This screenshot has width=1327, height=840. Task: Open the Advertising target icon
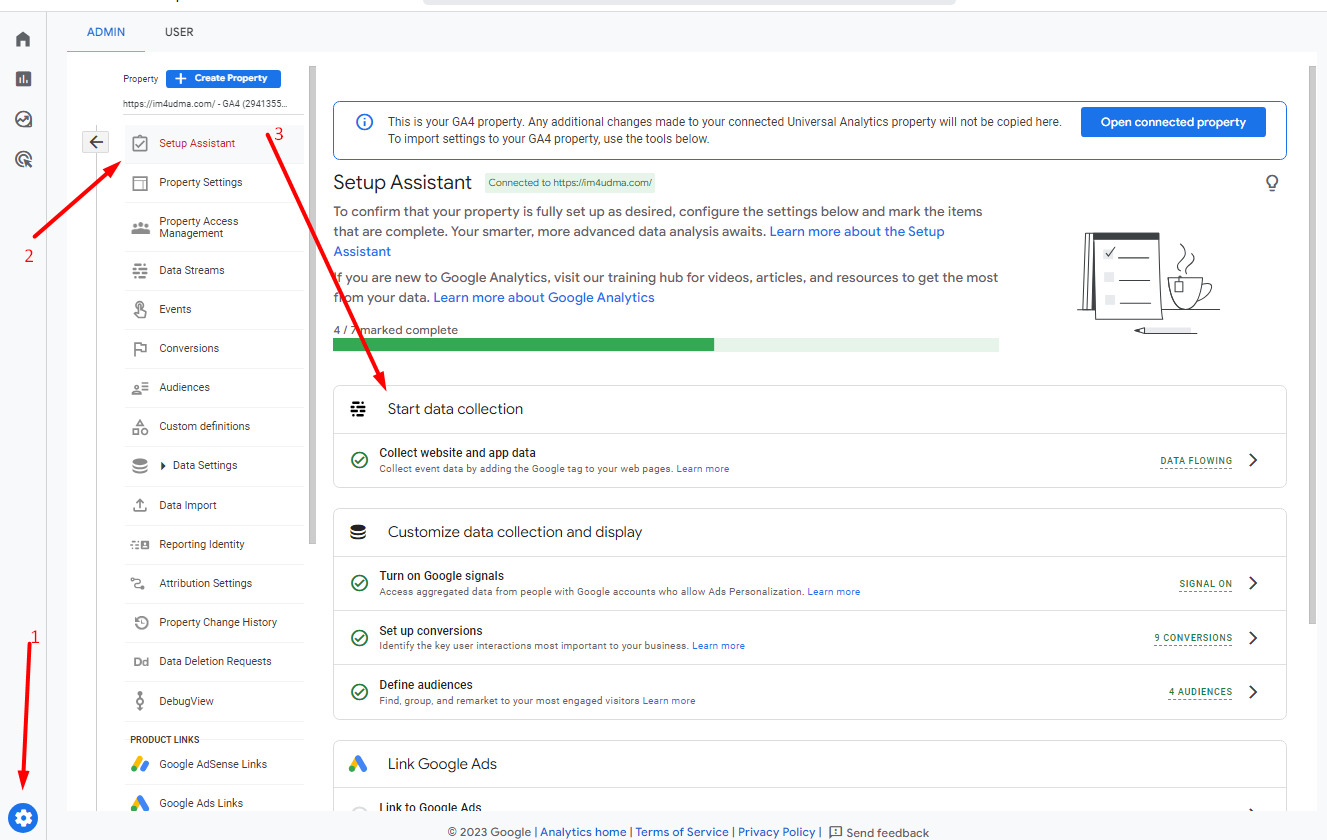23,159
